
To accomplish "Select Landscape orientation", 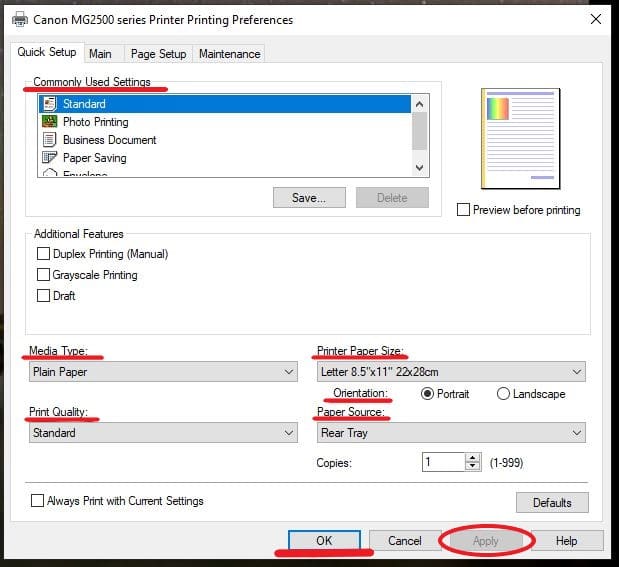I will pos(503,394).
